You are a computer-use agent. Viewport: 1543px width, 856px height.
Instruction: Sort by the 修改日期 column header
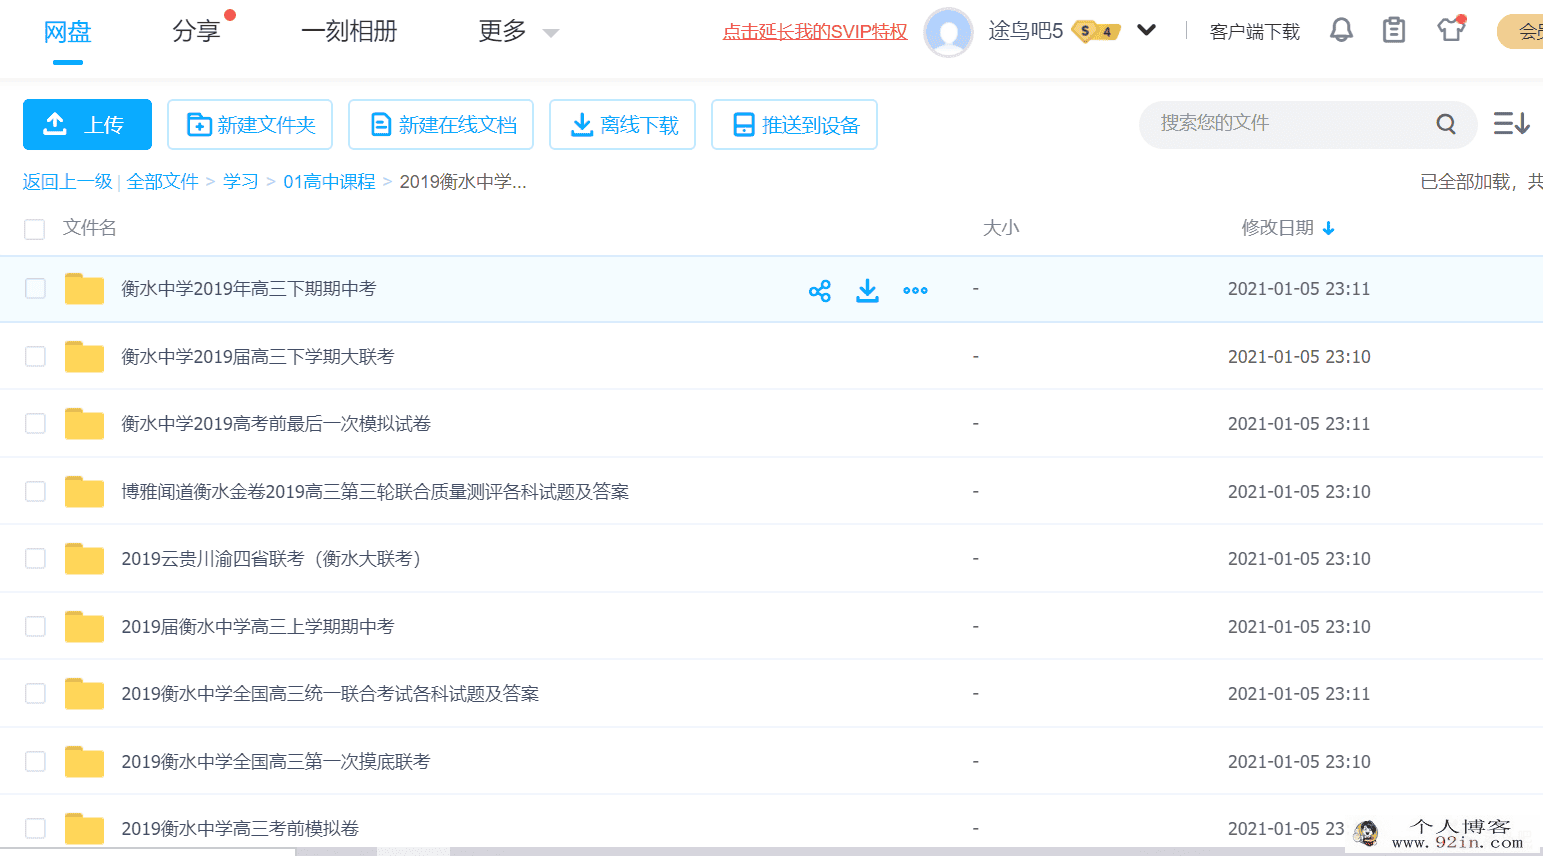1278,228
